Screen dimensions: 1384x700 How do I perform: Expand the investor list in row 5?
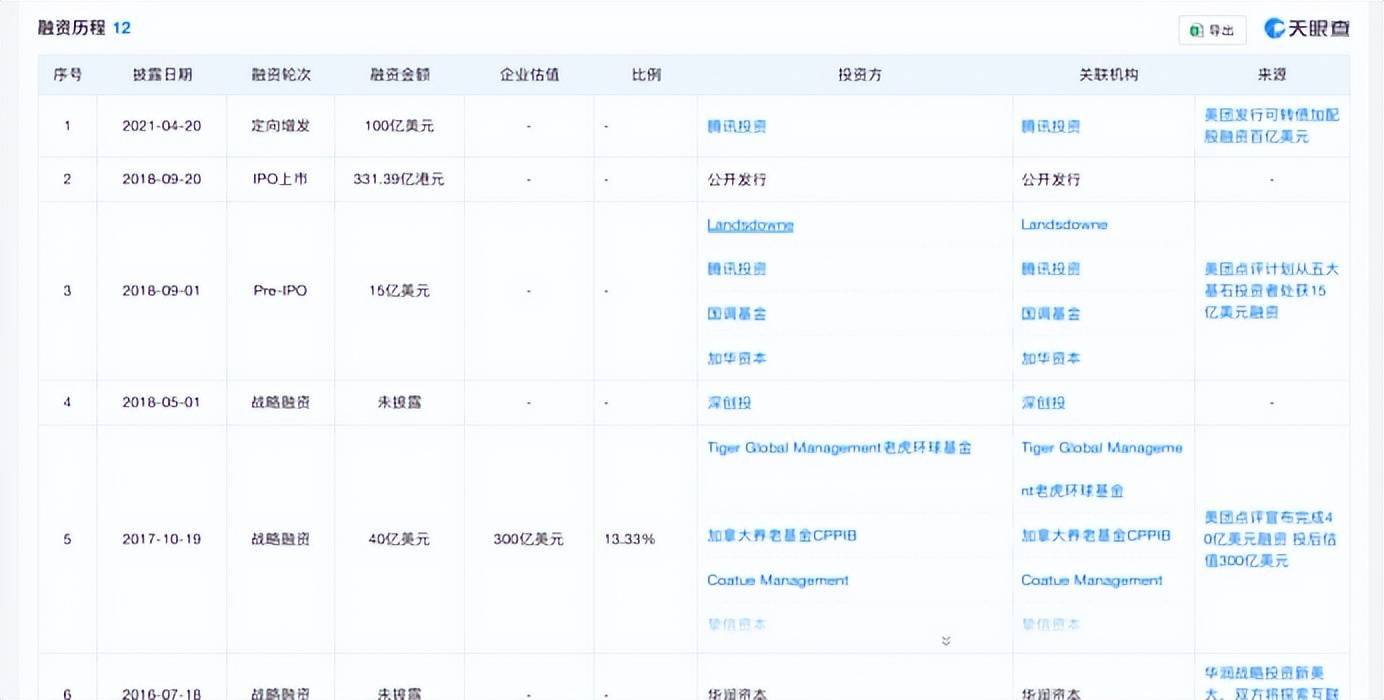click(x=945, y=640)
